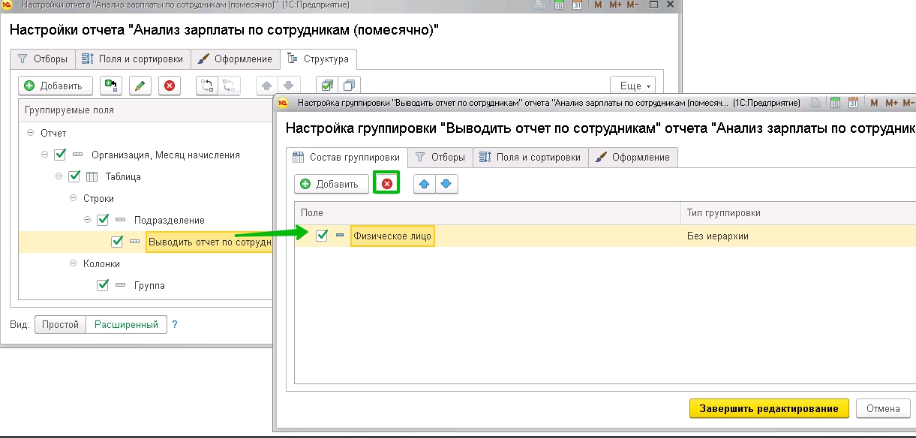Open the calendar icon in grouping window title bar
The height and width of the screenshot is (438, 916).
tap(852, 103)
